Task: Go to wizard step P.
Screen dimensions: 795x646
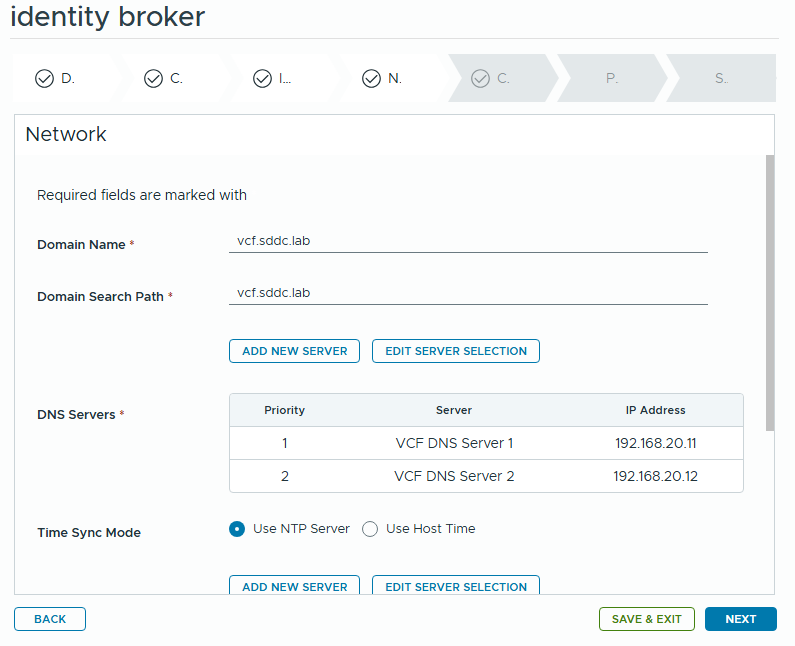Action: 611,78
